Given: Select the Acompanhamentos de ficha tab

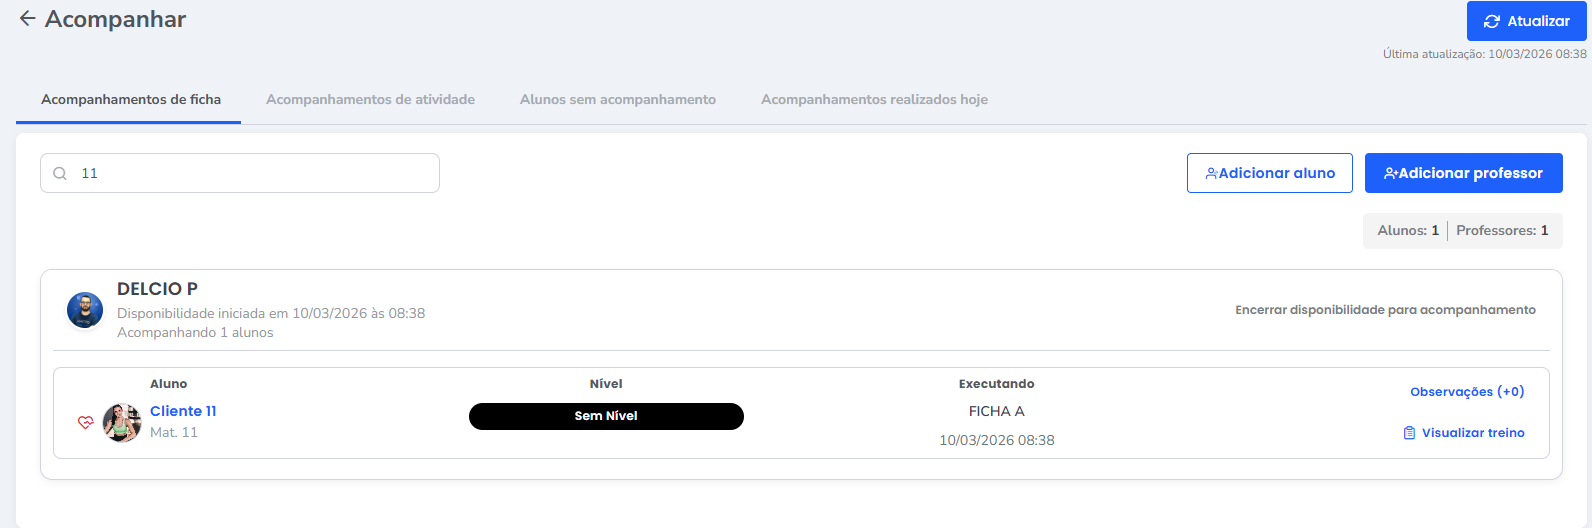Looking at the screenshot, I should [x=131, y=100].
